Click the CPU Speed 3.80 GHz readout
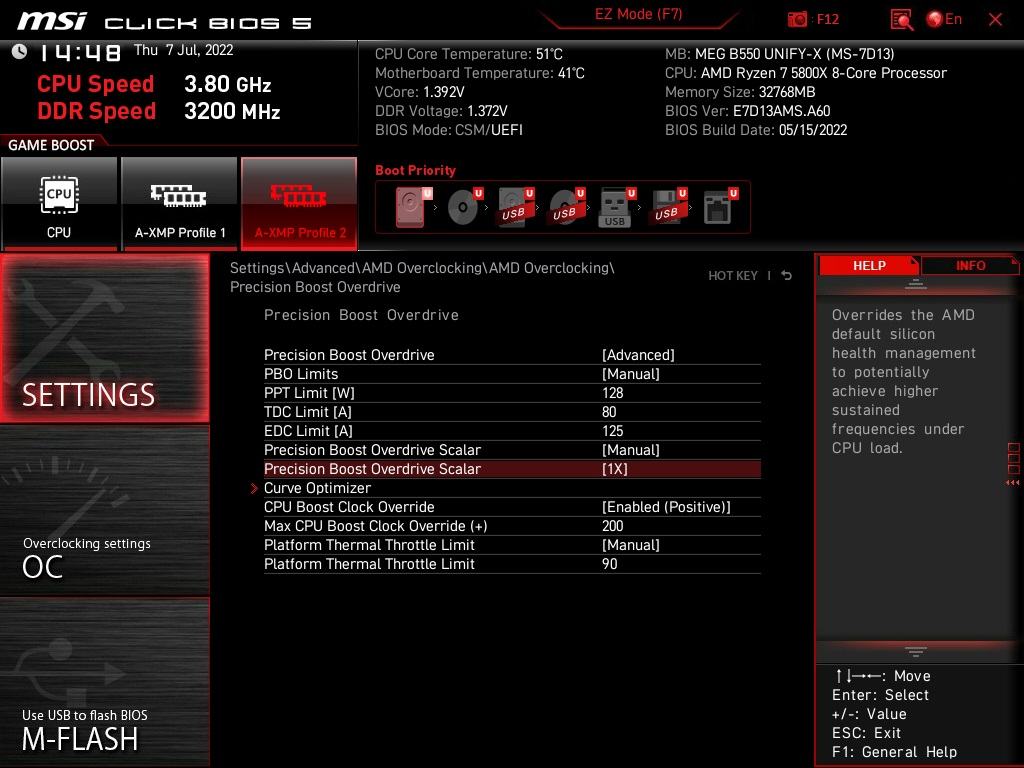The image size is (1024, 768). 154,84
